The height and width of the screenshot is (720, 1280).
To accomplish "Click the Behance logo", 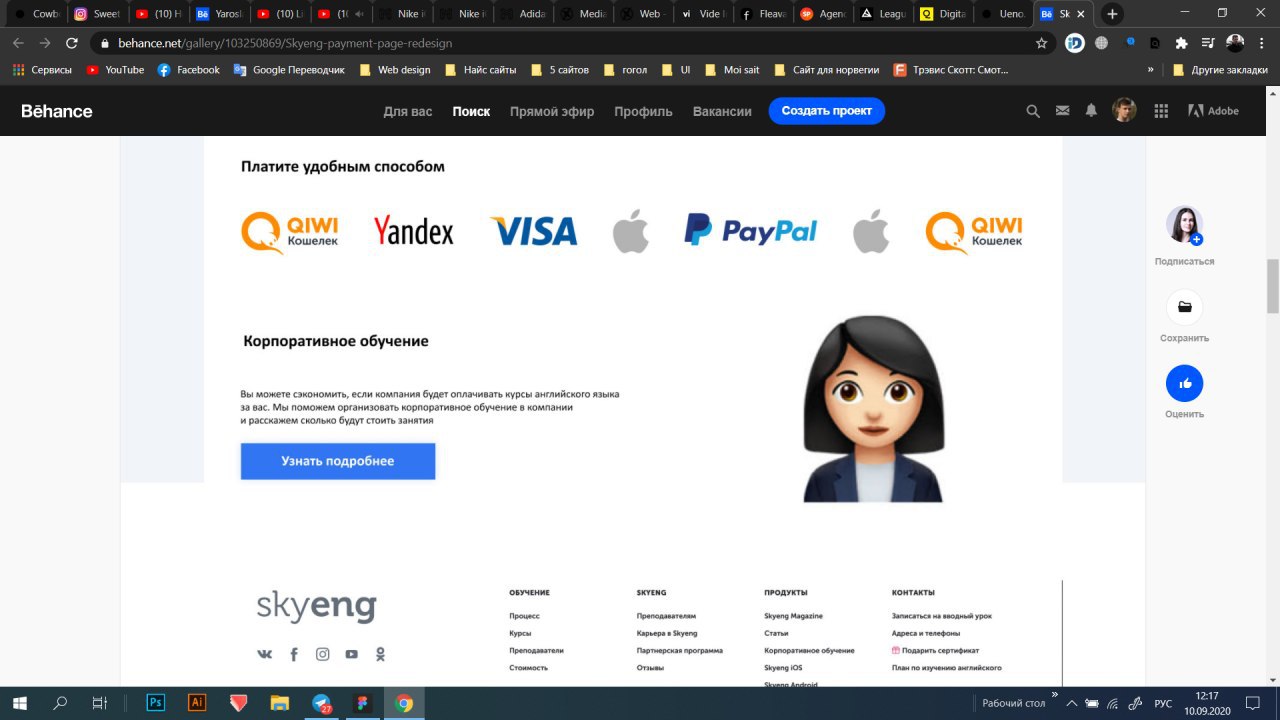I will pyautogui.click(x=57, y=111).
